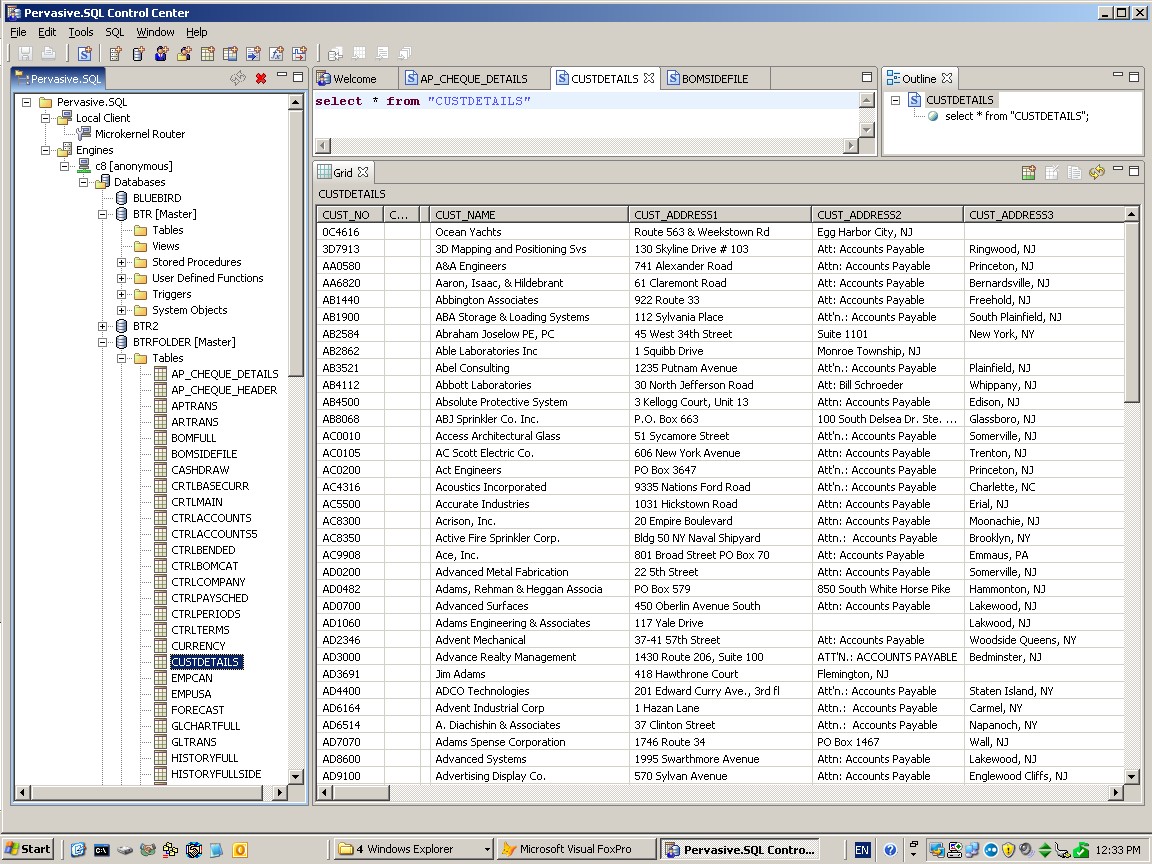The height and width of the screenshot is (864, 1152).
Task: Click the New View toolbar icon
Action: click(230, 53)
